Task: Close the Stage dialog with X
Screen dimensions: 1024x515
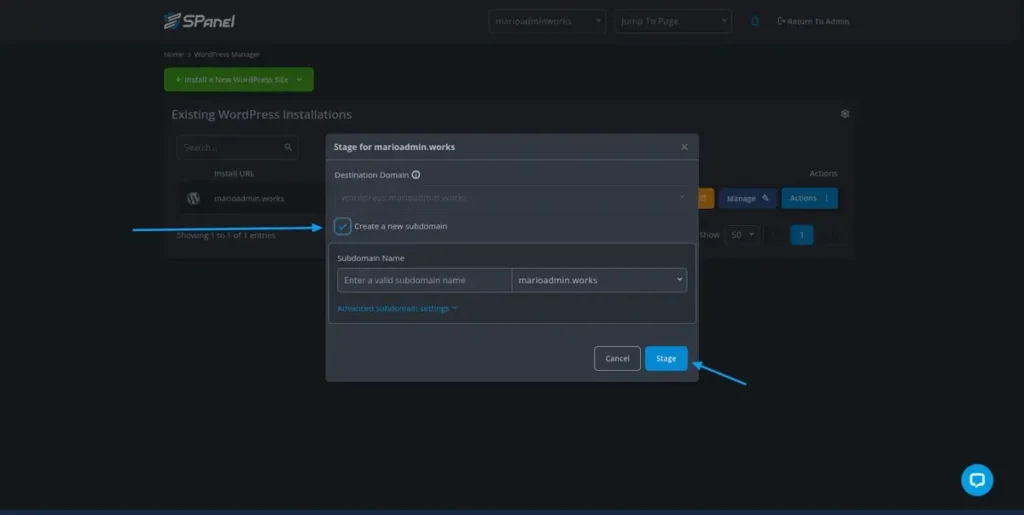Action: pos(684,147)
